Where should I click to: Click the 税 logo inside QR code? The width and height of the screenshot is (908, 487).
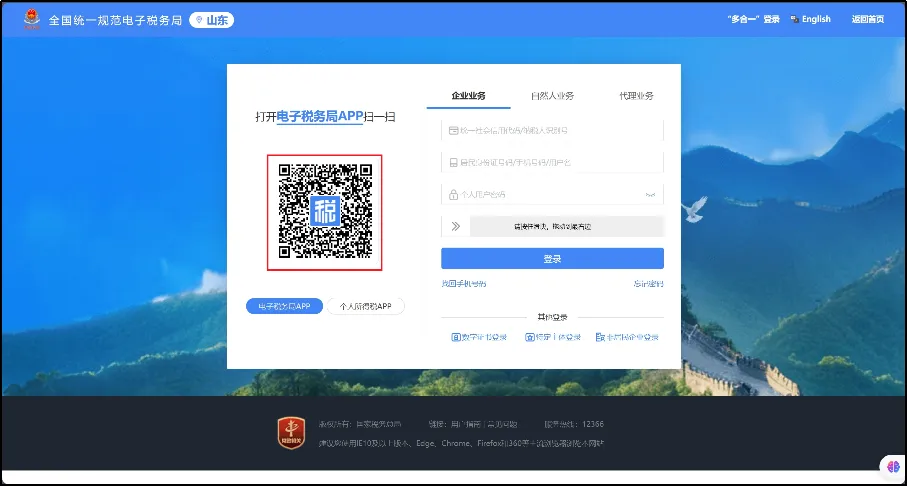point(324,211)
